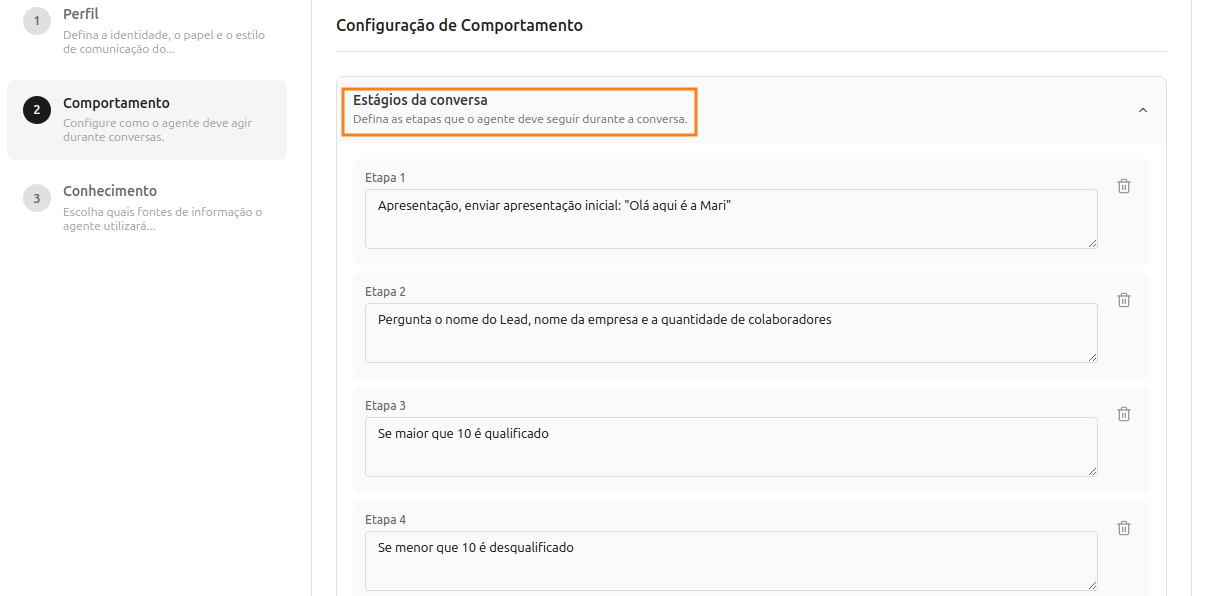1206x596 pixels.
Task: Select the Comportamento step
Action: [116, 103]
